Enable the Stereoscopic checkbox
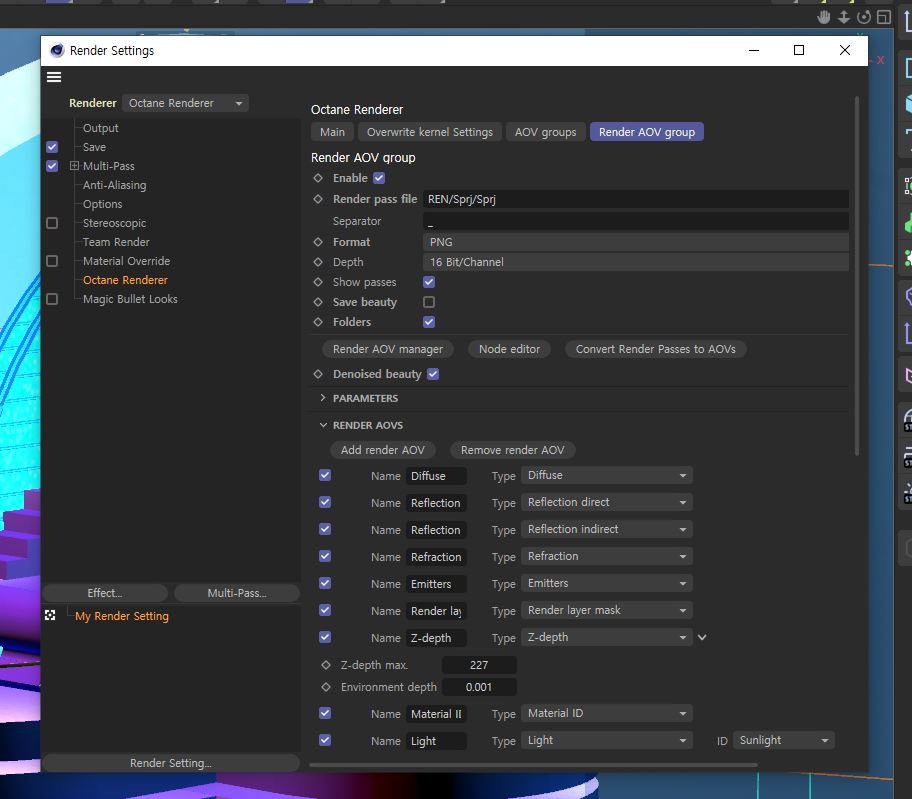Image resolution: width=912 pixels, height=799 pixels. pos(52,223)
